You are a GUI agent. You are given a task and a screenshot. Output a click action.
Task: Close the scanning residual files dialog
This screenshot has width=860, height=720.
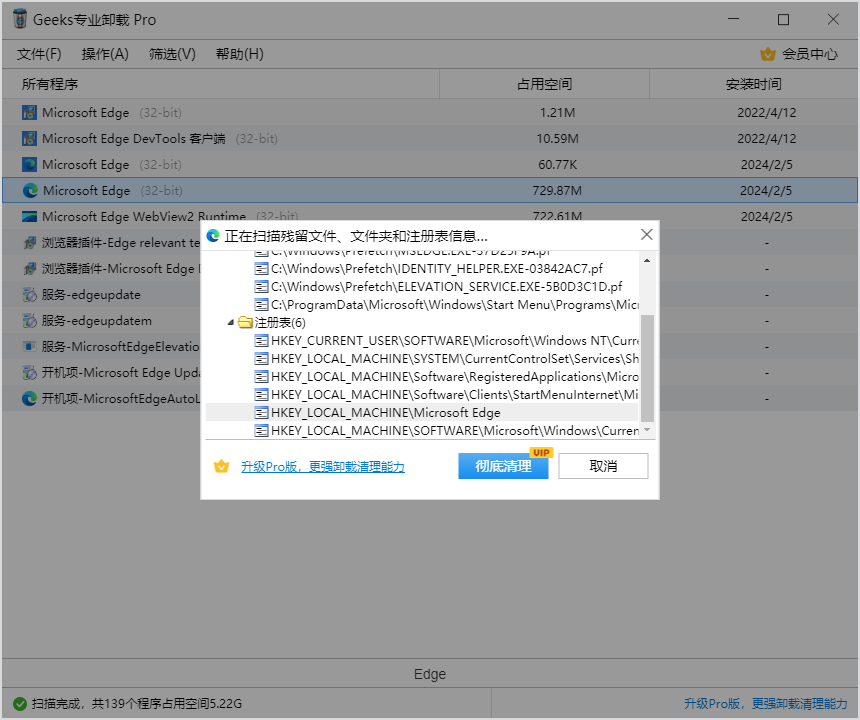click(x=647, y=235)
